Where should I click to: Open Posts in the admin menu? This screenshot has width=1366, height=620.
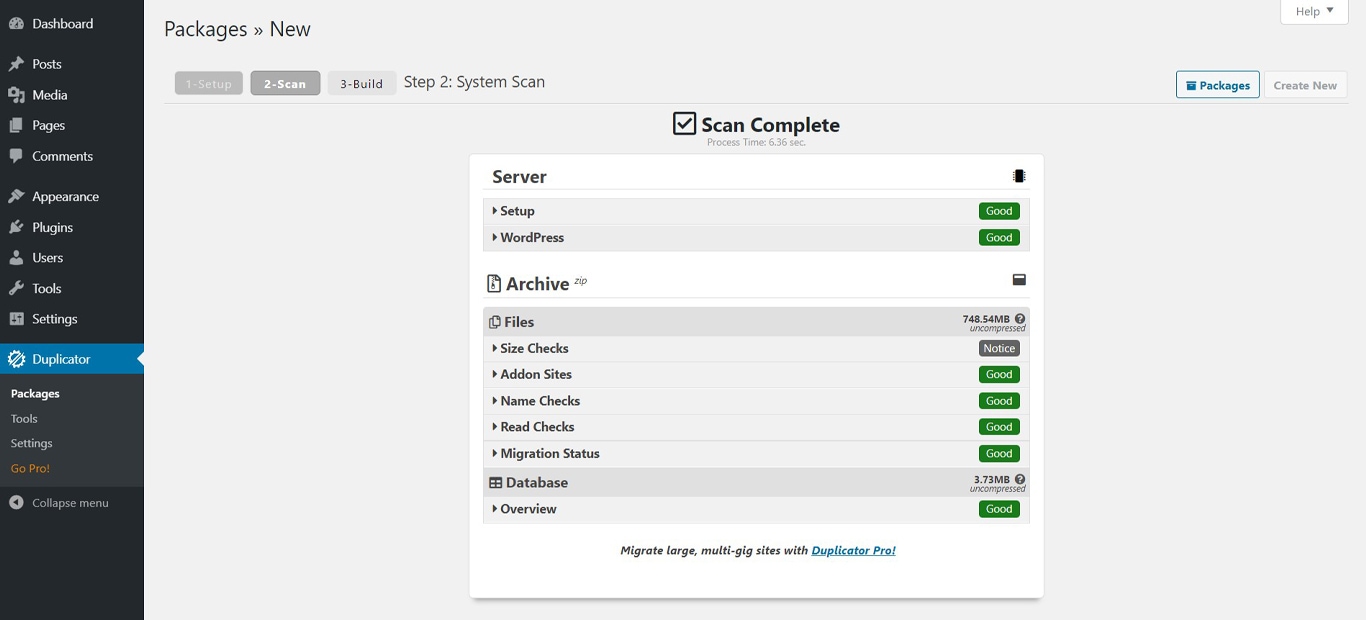click(x=72, y=64)
